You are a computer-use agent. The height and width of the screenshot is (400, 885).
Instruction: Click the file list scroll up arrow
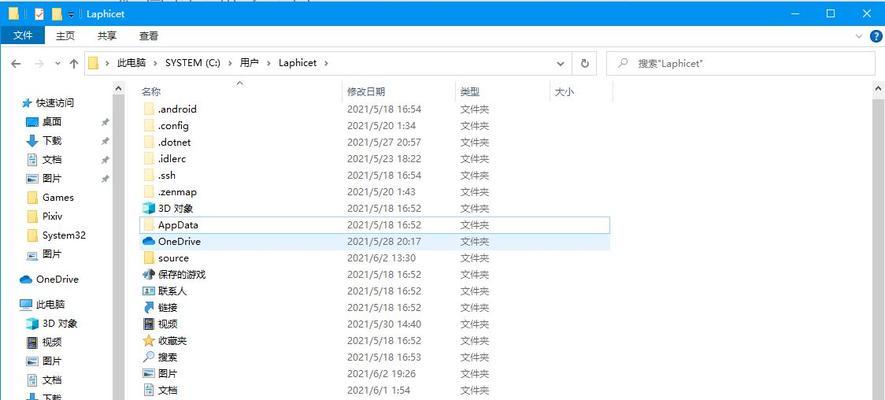click(x=879, y=89)
